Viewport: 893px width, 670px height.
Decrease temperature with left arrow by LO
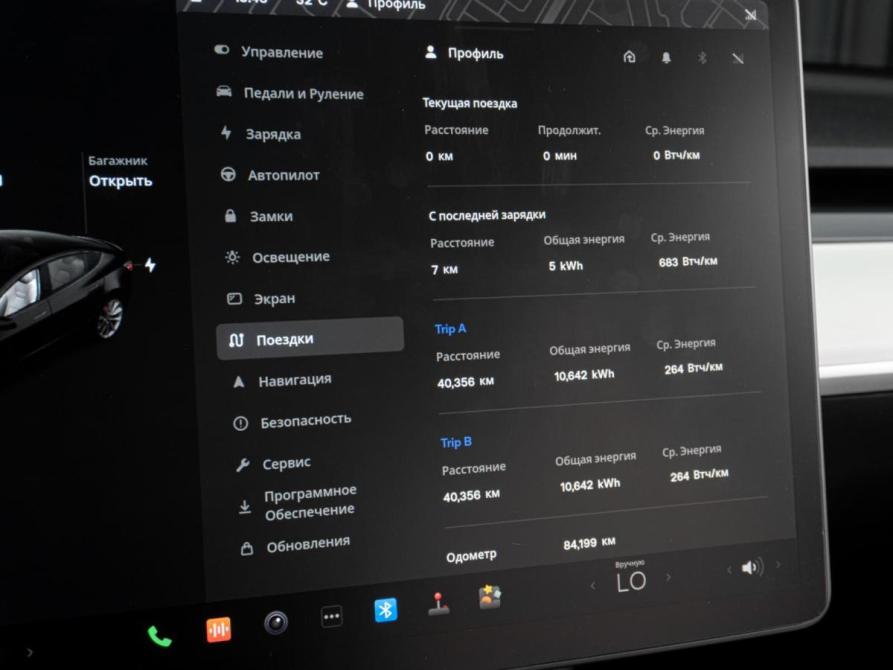click(593, 585)
